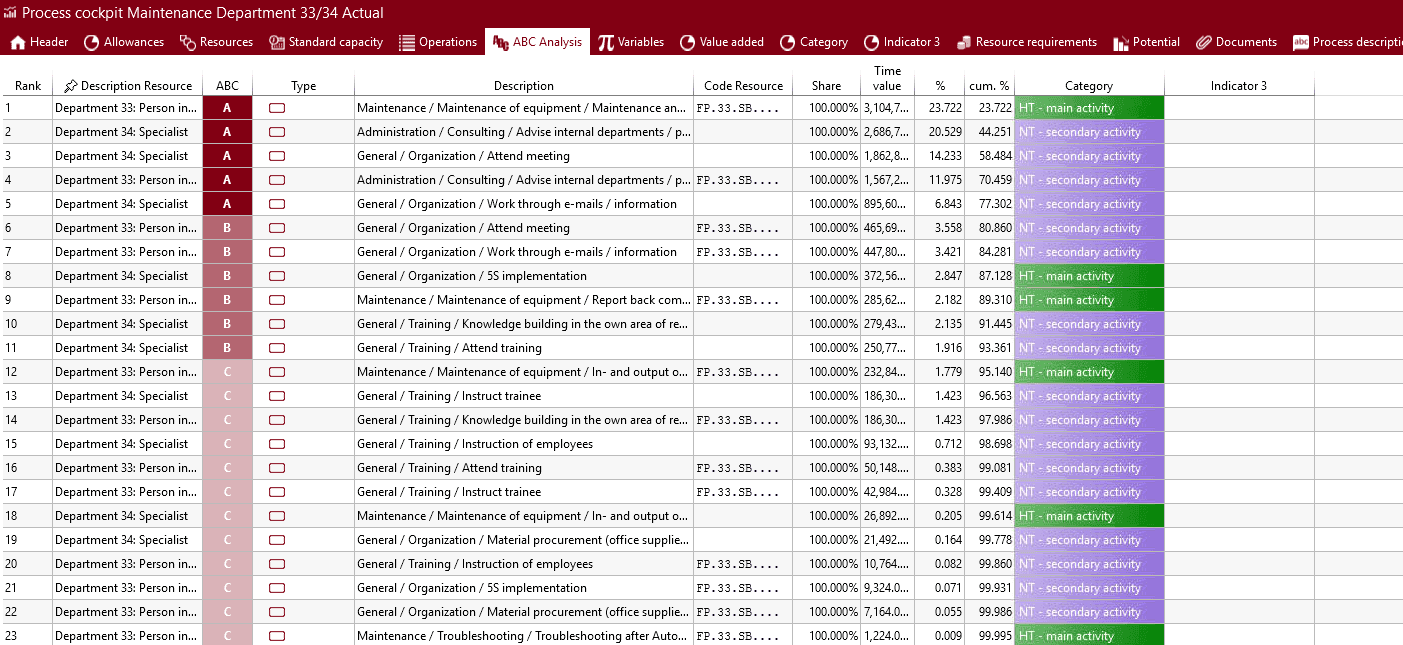Click the Potential chart icon
Image resolution: width=1403 pixels, height=645 pixels.
1120,42
